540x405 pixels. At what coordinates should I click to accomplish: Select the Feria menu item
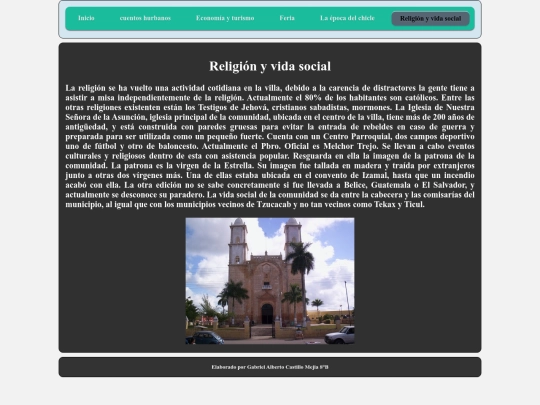pos(287,18)
